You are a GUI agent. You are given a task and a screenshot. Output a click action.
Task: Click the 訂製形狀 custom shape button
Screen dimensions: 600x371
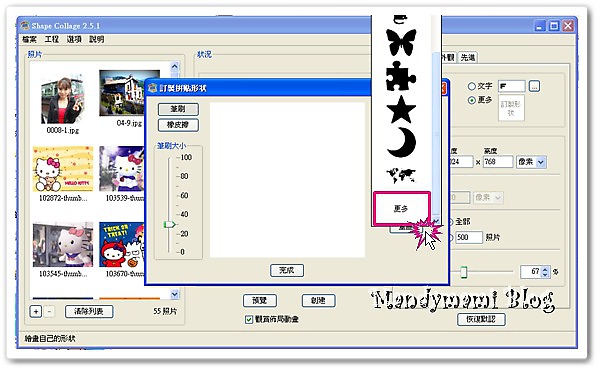click(510, 109)
